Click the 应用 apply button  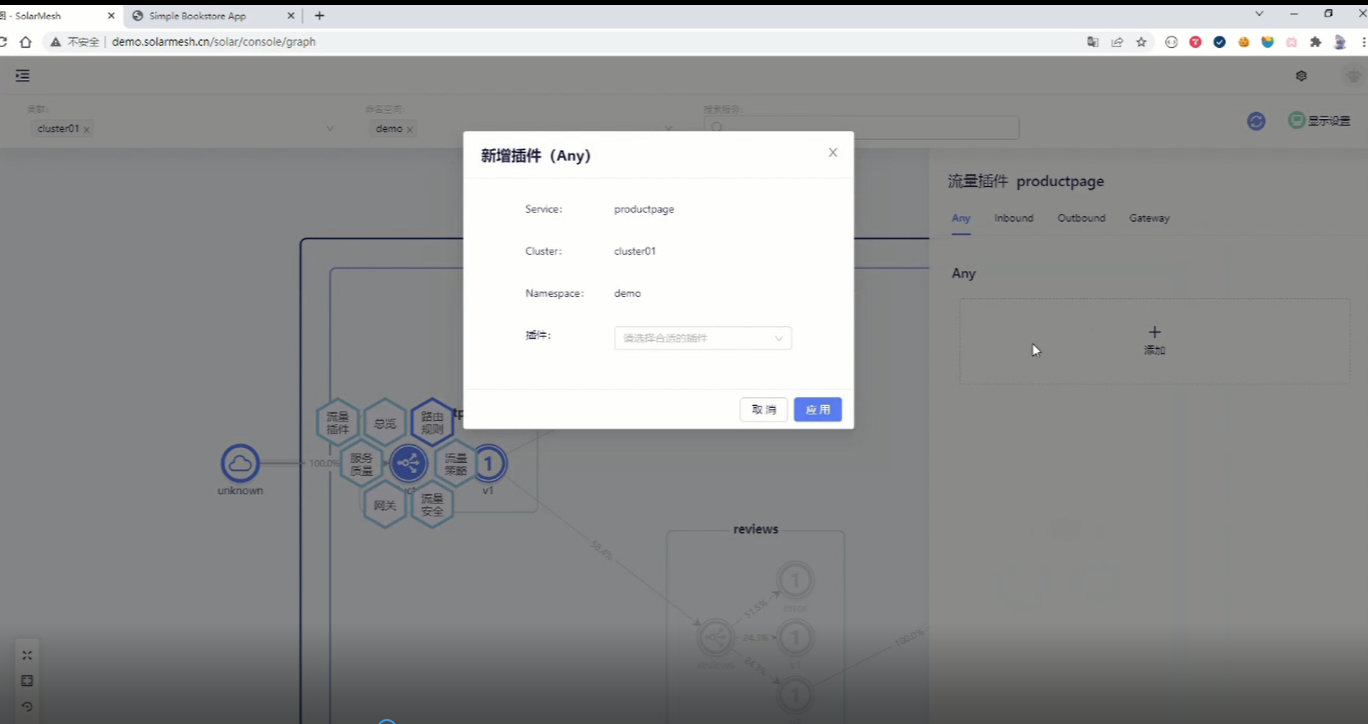pos(817,410)
